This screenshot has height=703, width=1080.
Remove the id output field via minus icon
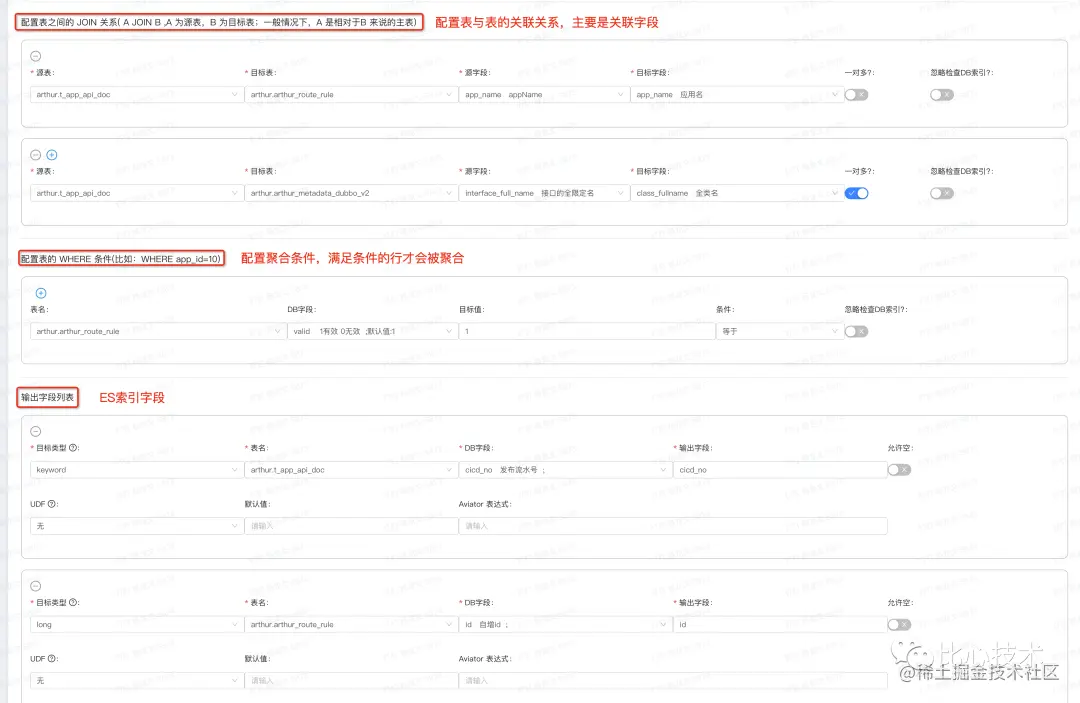pos(36,586)
